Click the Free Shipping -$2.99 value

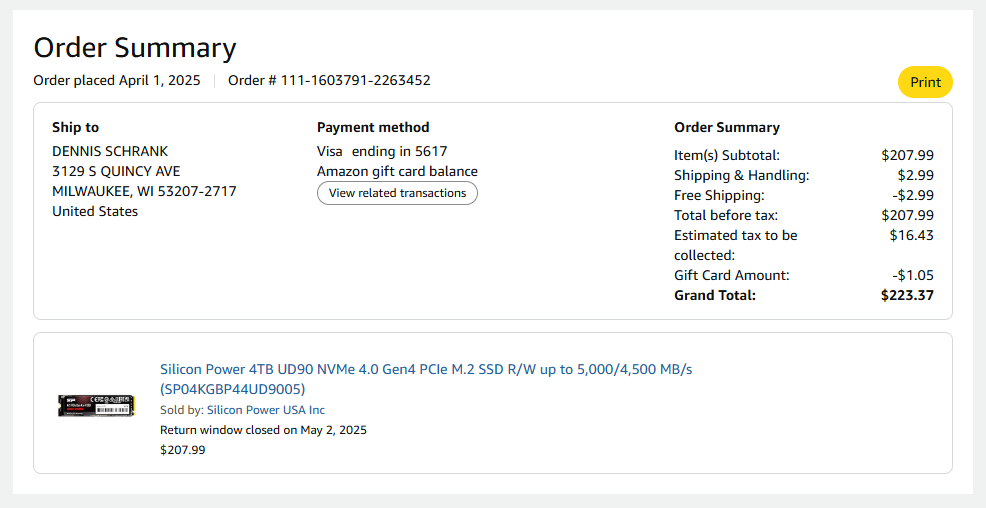(x=913, y=195)
